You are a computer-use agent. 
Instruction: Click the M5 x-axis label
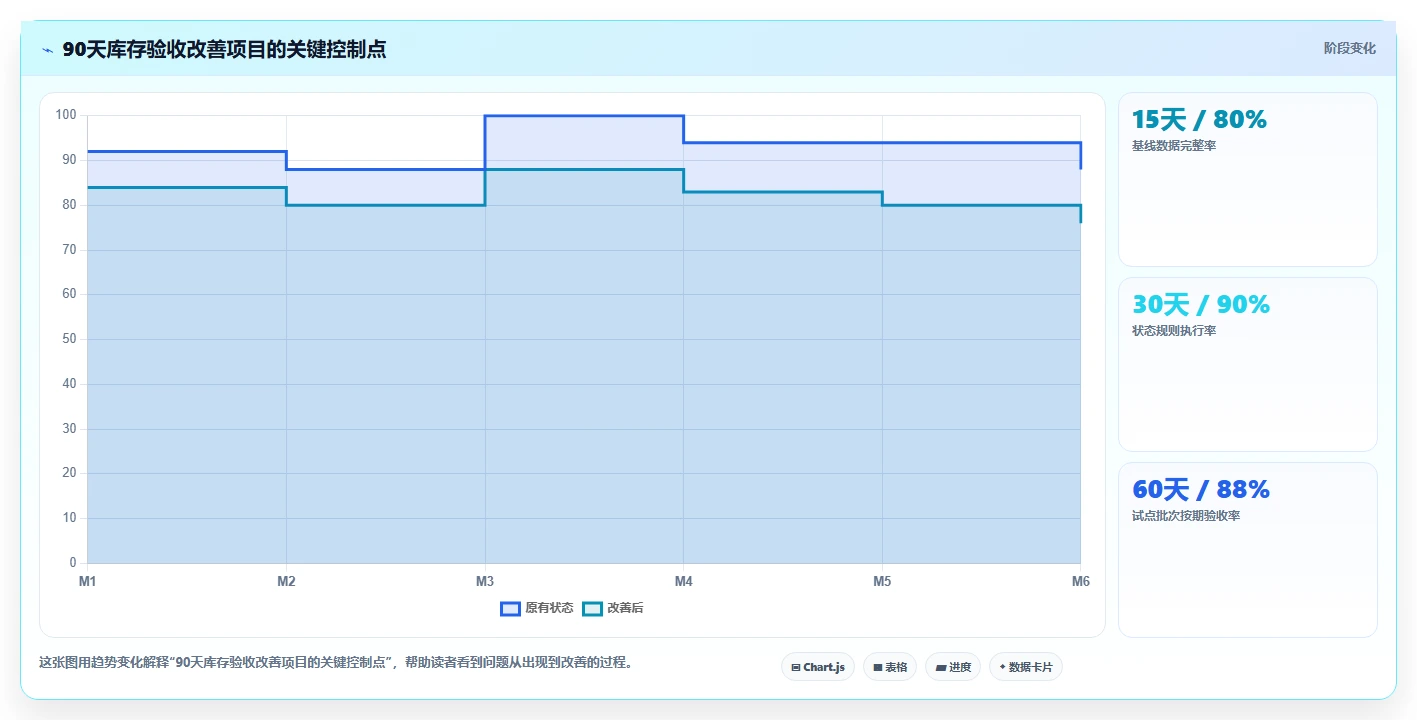(x=882, y=581)
